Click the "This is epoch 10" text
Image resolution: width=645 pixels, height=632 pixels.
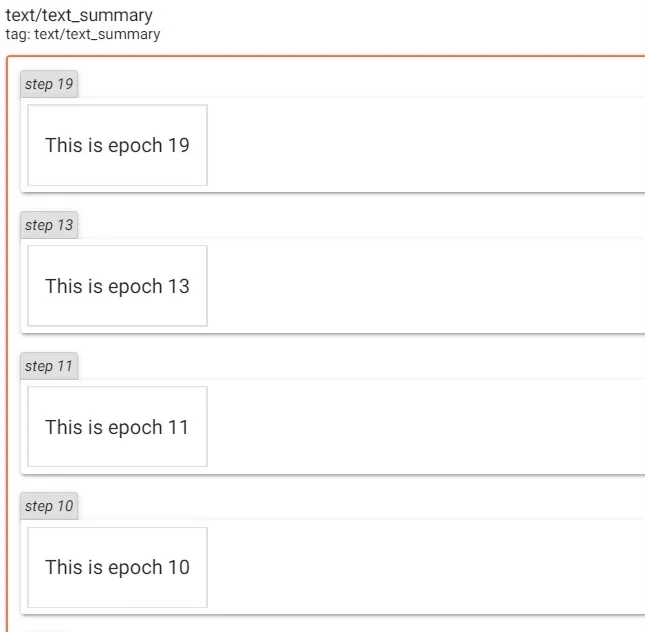[117, 567]
